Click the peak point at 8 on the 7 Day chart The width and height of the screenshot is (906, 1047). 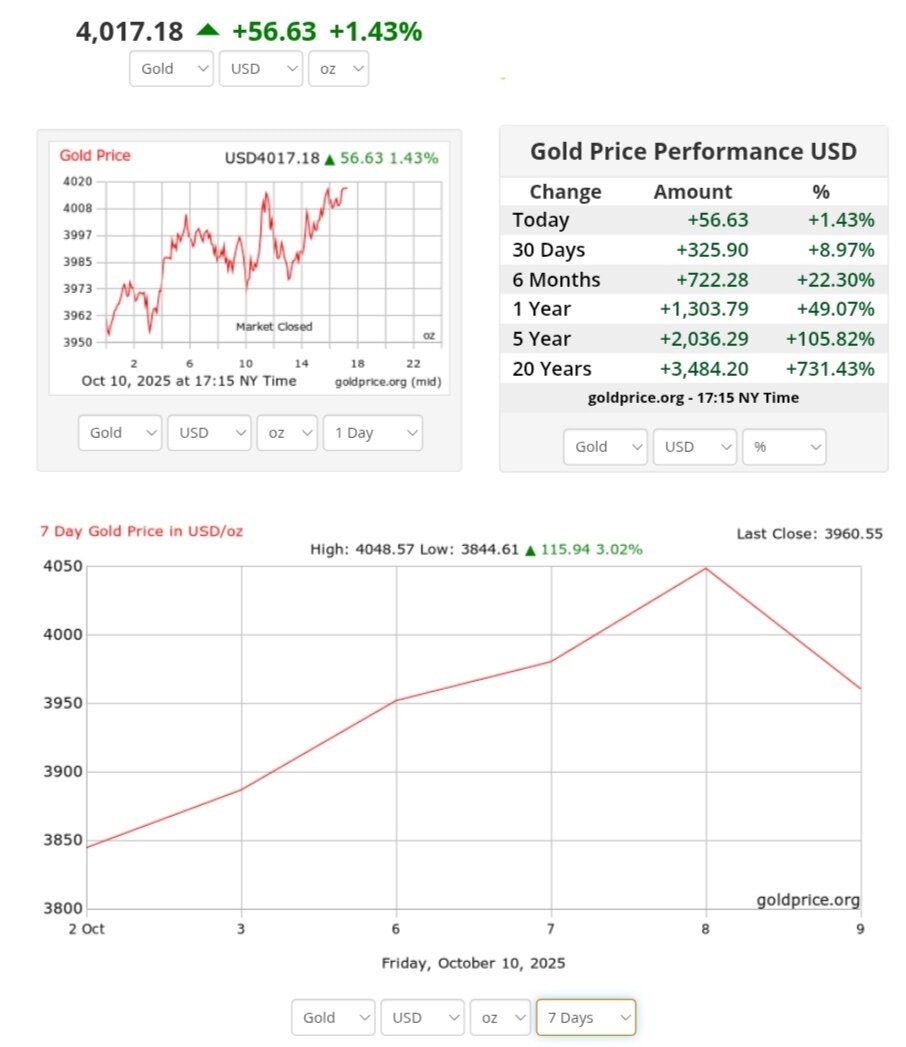click(706, 568)
